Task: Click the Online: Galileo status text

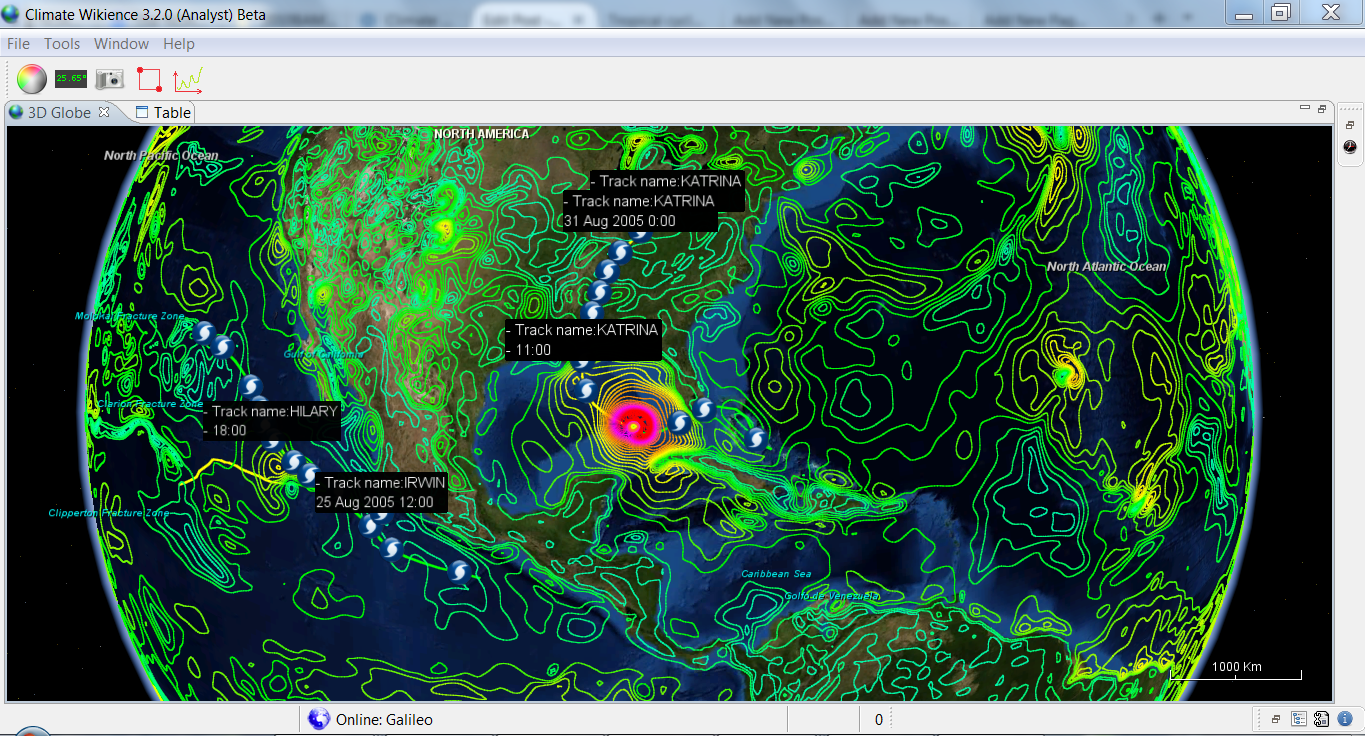Action: point(384,719)
